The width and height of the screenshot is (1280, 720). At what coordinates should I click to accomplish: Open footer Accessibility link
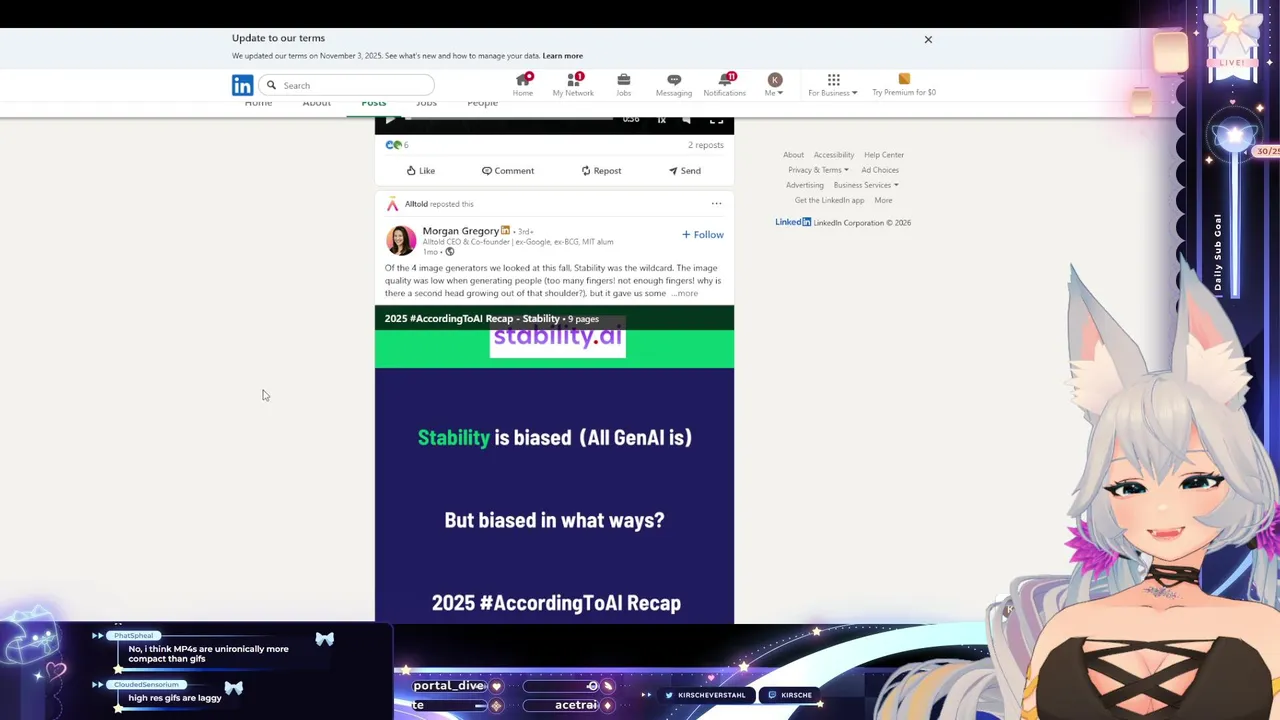tap(834, 155)
